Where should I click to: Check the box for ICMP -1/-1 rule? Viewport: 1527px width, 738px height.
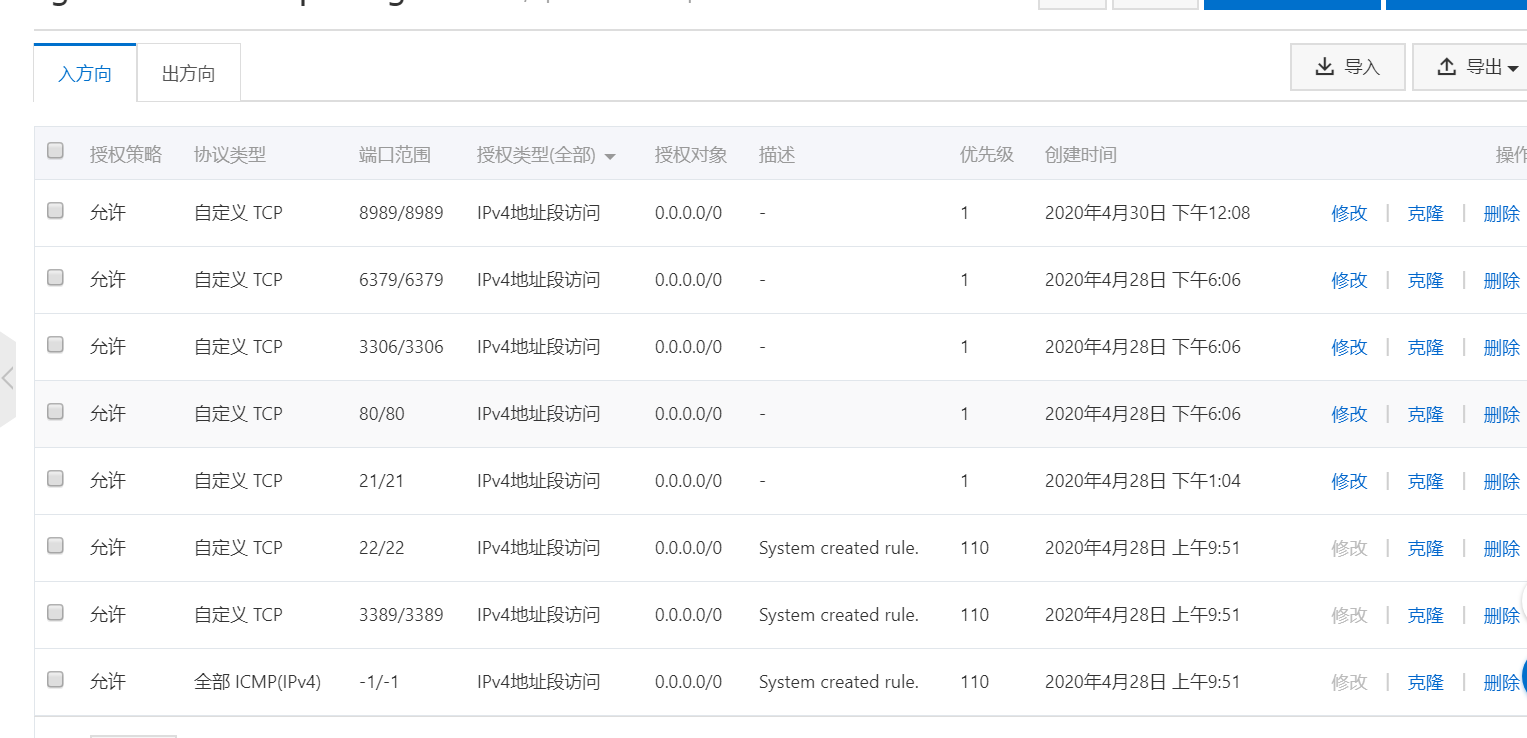click(x=56, y=679)
